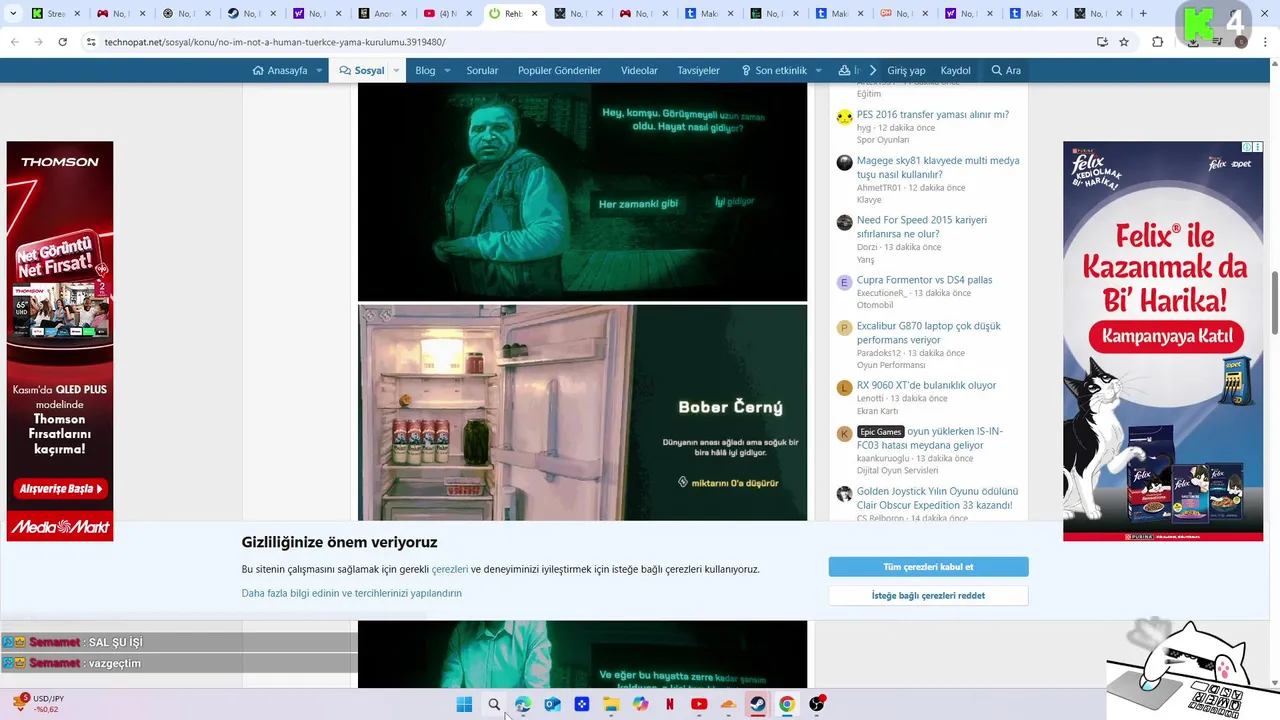Click Dorzi's avatar beside Need For Speed thread
This screenshot has height=720, width=1280.
845,223
